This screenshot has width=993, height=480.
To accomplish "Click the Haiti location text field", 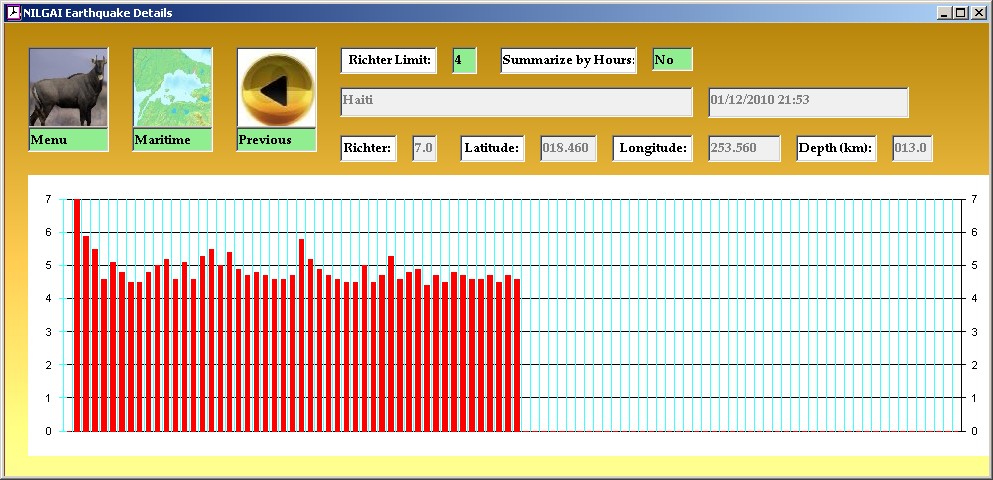I will click(516, 102).
